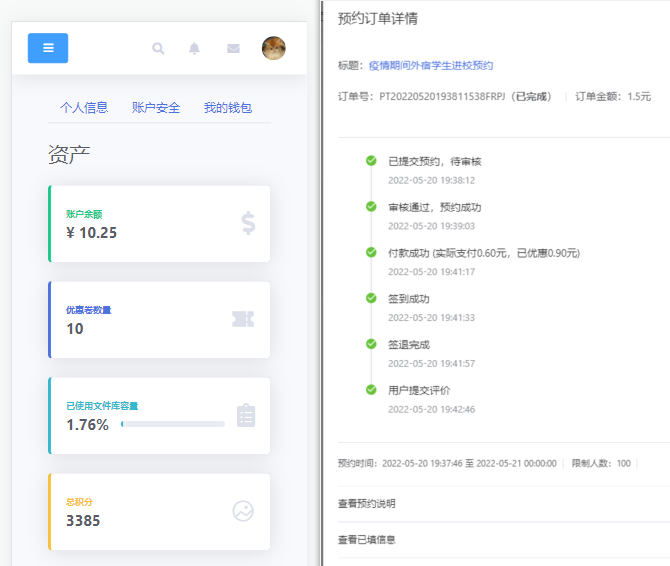Click green check beside 审核通过，预约成功
670x566 pixels.
pyautogui.click(x=371, y=206)
